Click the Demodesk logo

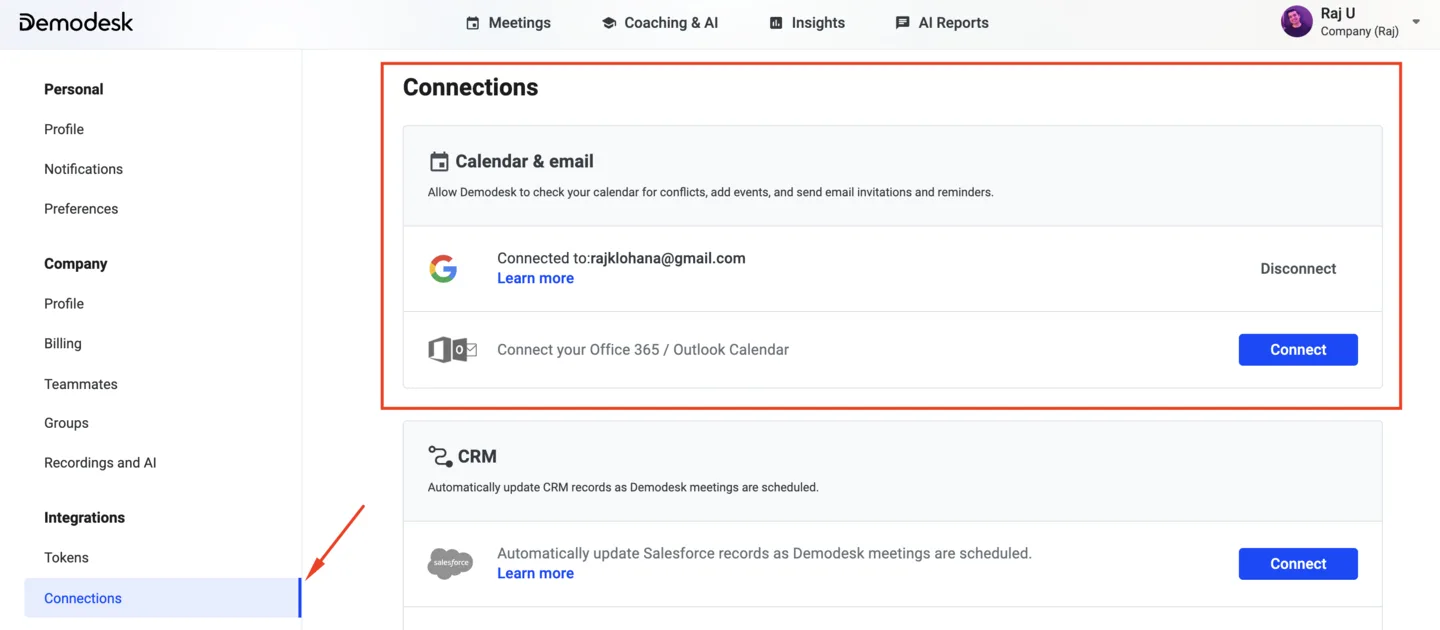pyautogui.click(x=76, y=22)
